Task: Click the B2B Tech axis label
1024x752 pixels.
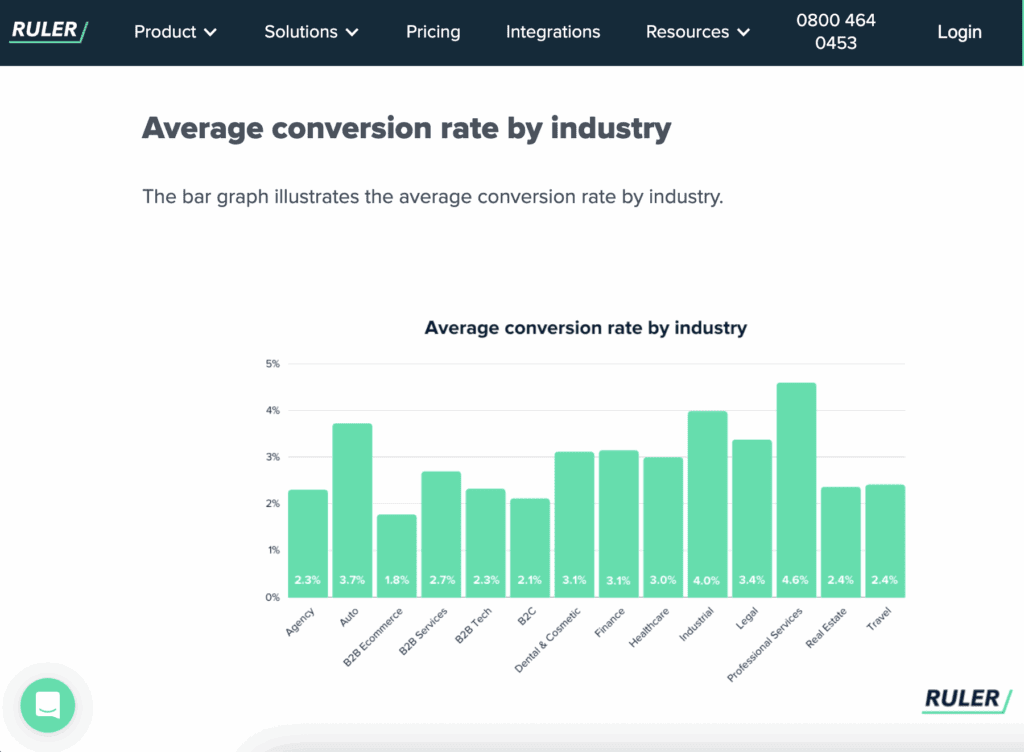Action: point(473,625)
